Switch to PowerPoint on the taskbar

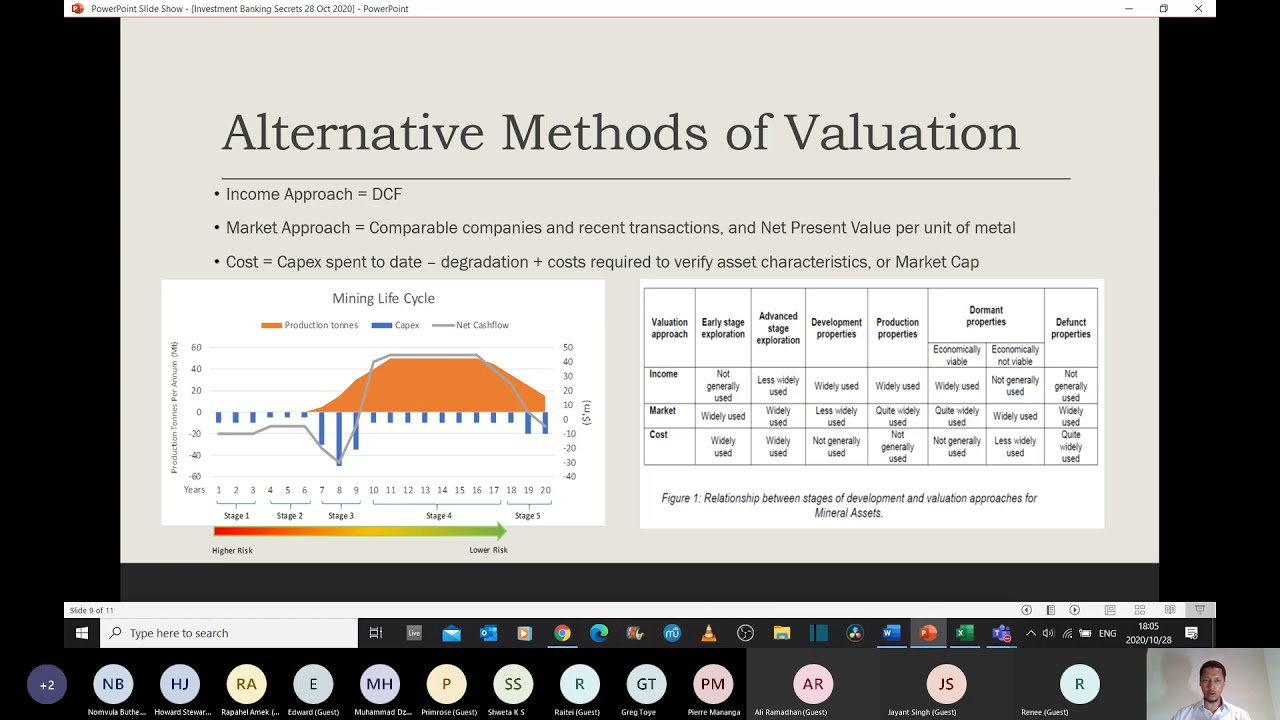(x=928, y=633)
